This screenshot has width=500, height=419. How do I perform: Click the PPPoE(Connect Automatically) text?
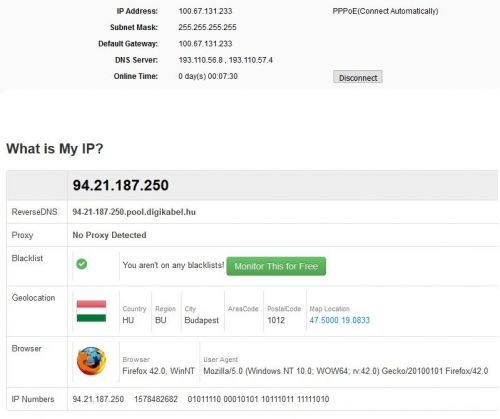tap(385, 11)
